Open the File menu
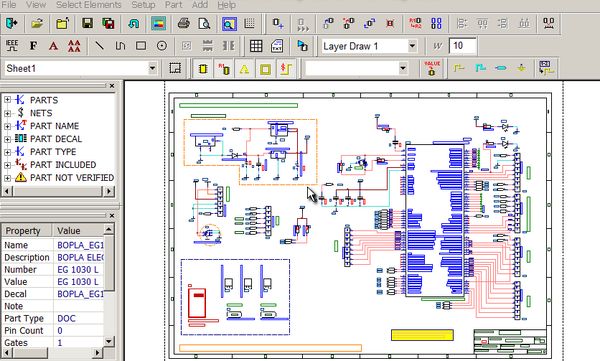The image size is (600, 361). tap(9, 5)
